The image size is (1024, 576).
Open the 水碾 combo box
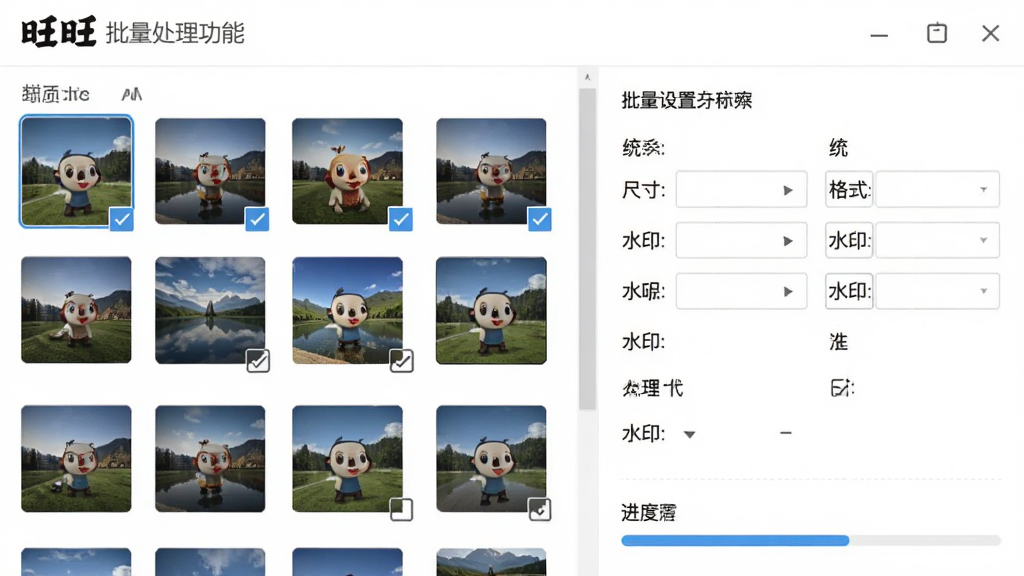741,291
